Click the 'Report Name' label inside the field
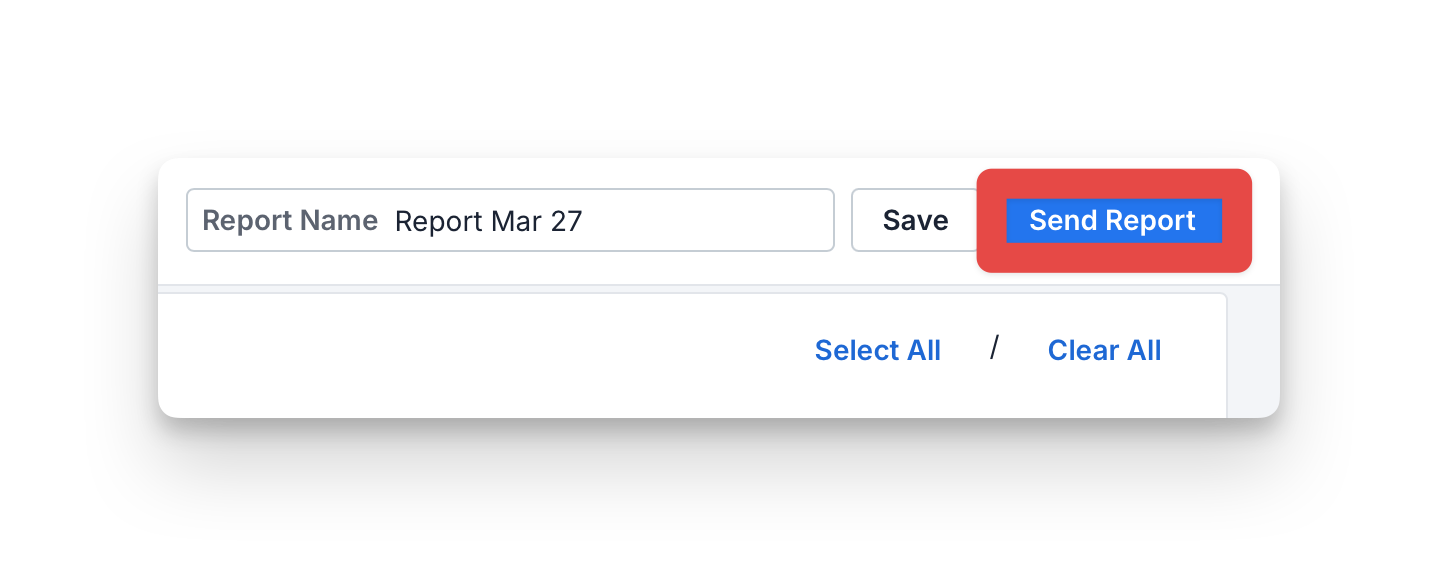The image size is (1438, 576). click(290, 220)
